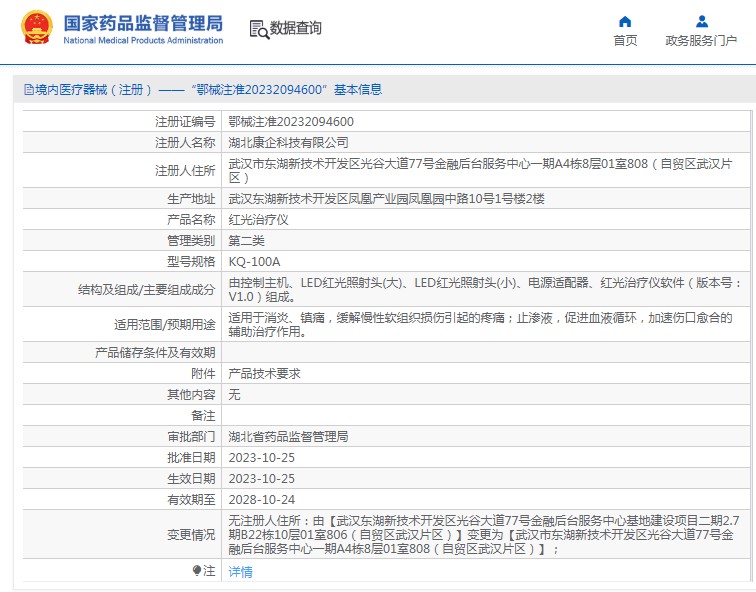This screenshot has width=756, height=592.
Task: Select expiry date 2028-10-24
Action: [261, 500]
